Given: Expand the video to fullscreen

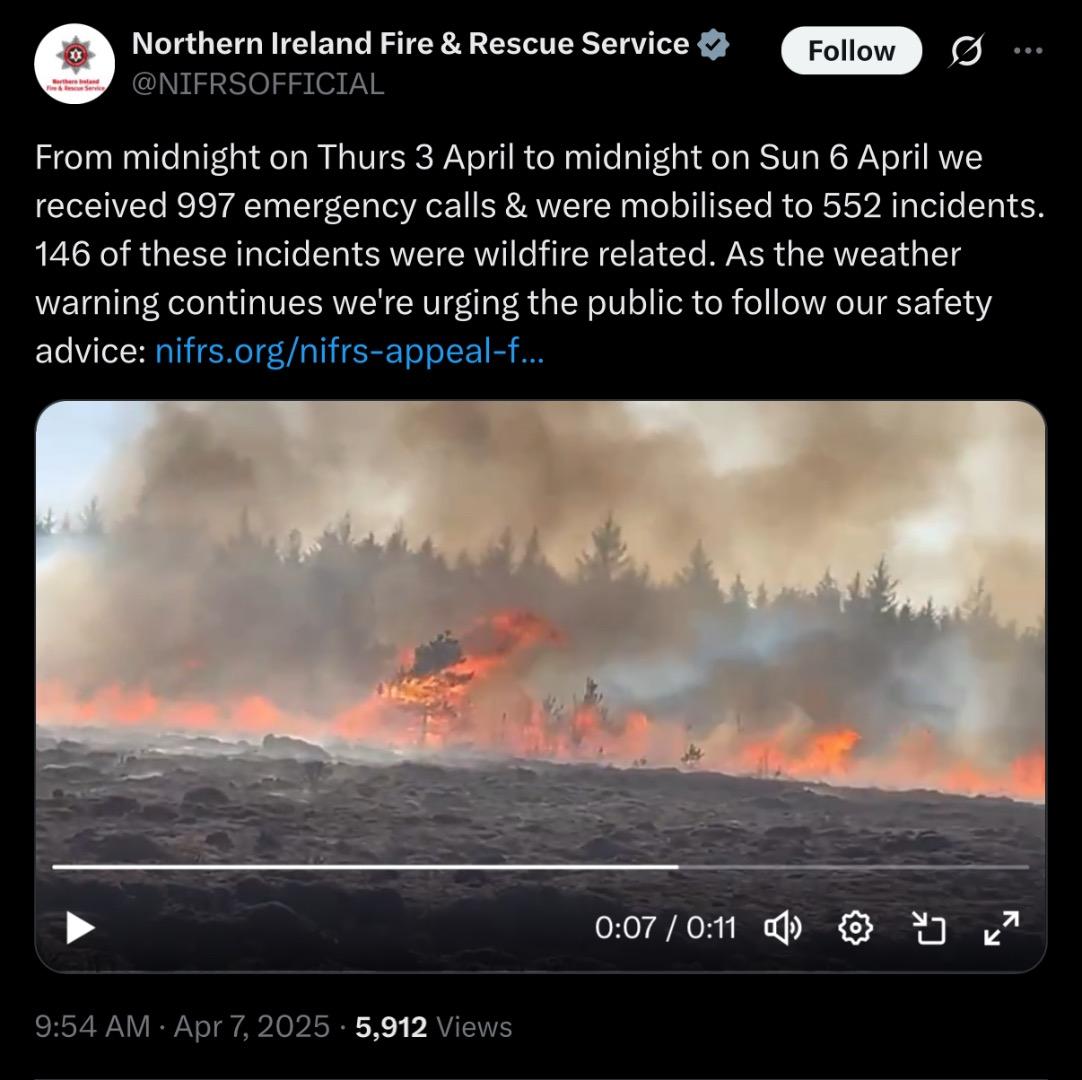Looking at the screenshot, I should coord(1001,927).
